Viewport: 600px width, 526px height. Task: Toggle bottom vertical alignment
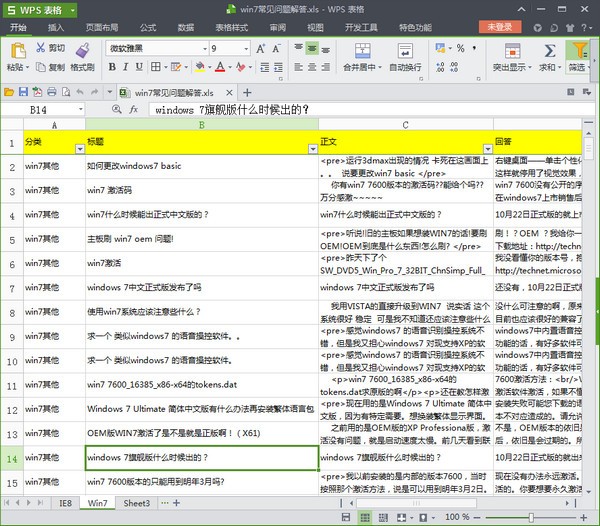click(326, 49)
